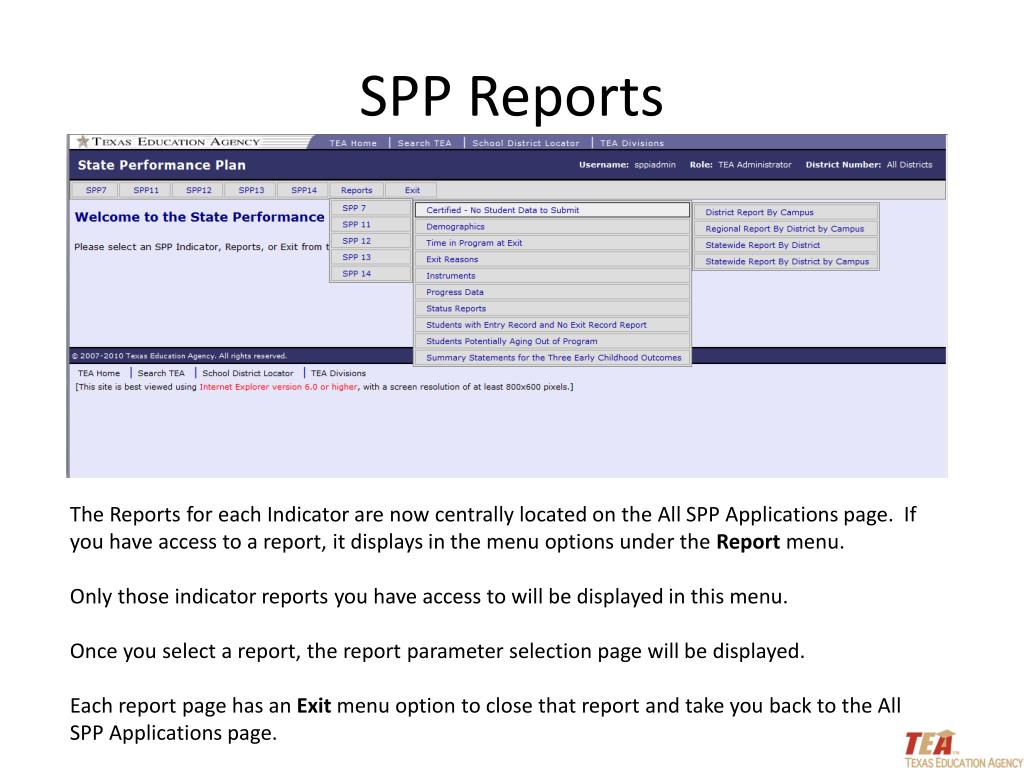Click Internet Explorer version 6.0 or higher text

[x=278, y=387]
